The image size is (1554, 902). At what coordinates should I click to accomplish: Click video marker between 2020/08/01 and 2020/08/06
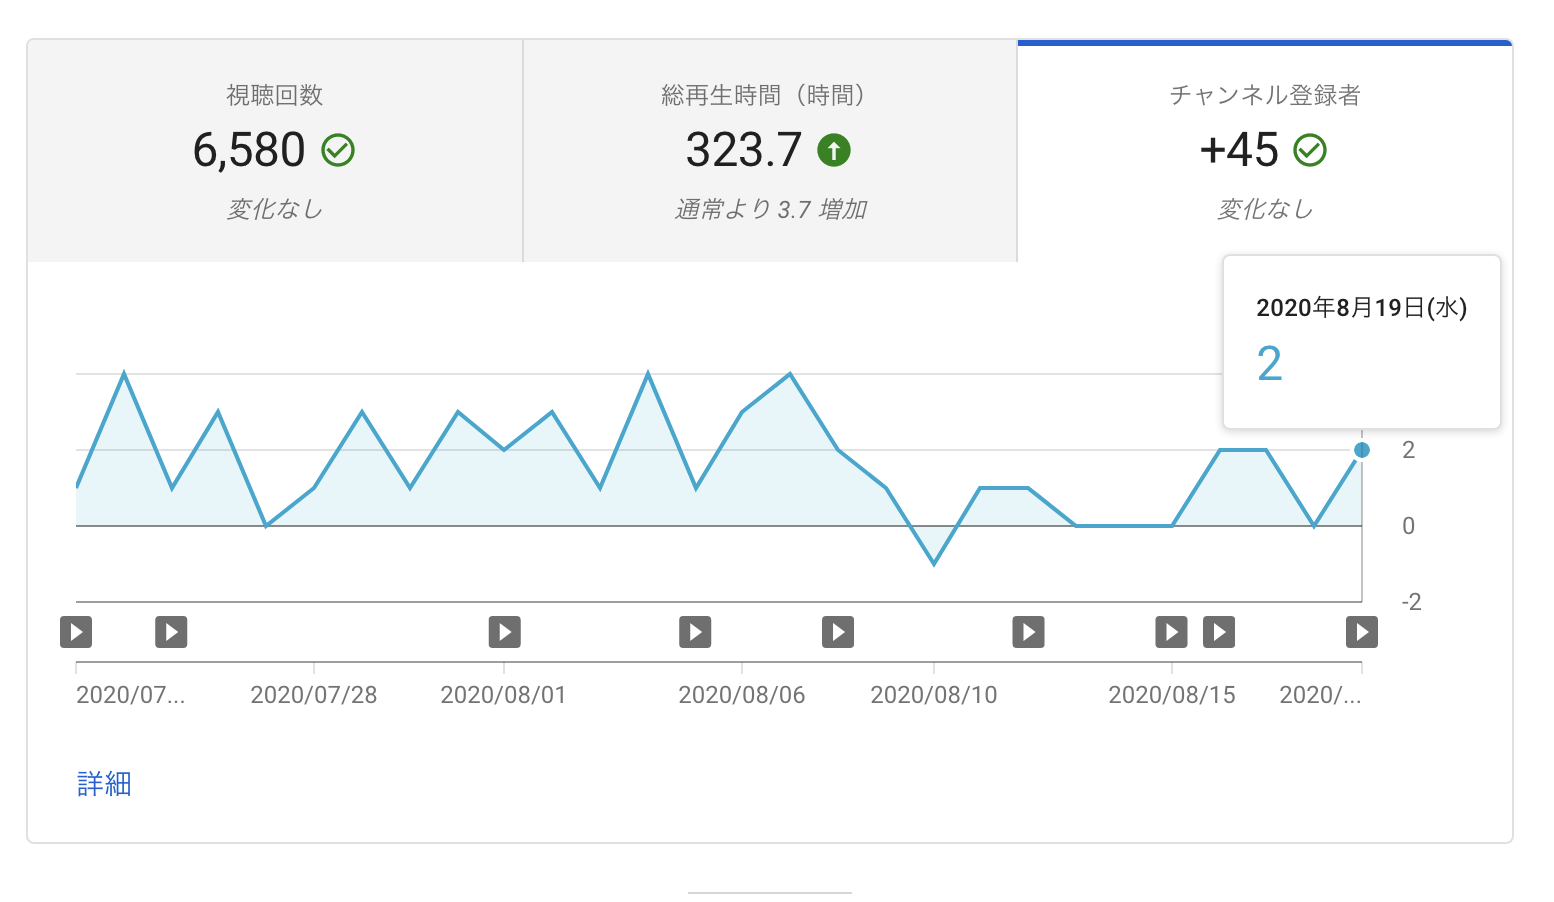[x=695, y=632]
